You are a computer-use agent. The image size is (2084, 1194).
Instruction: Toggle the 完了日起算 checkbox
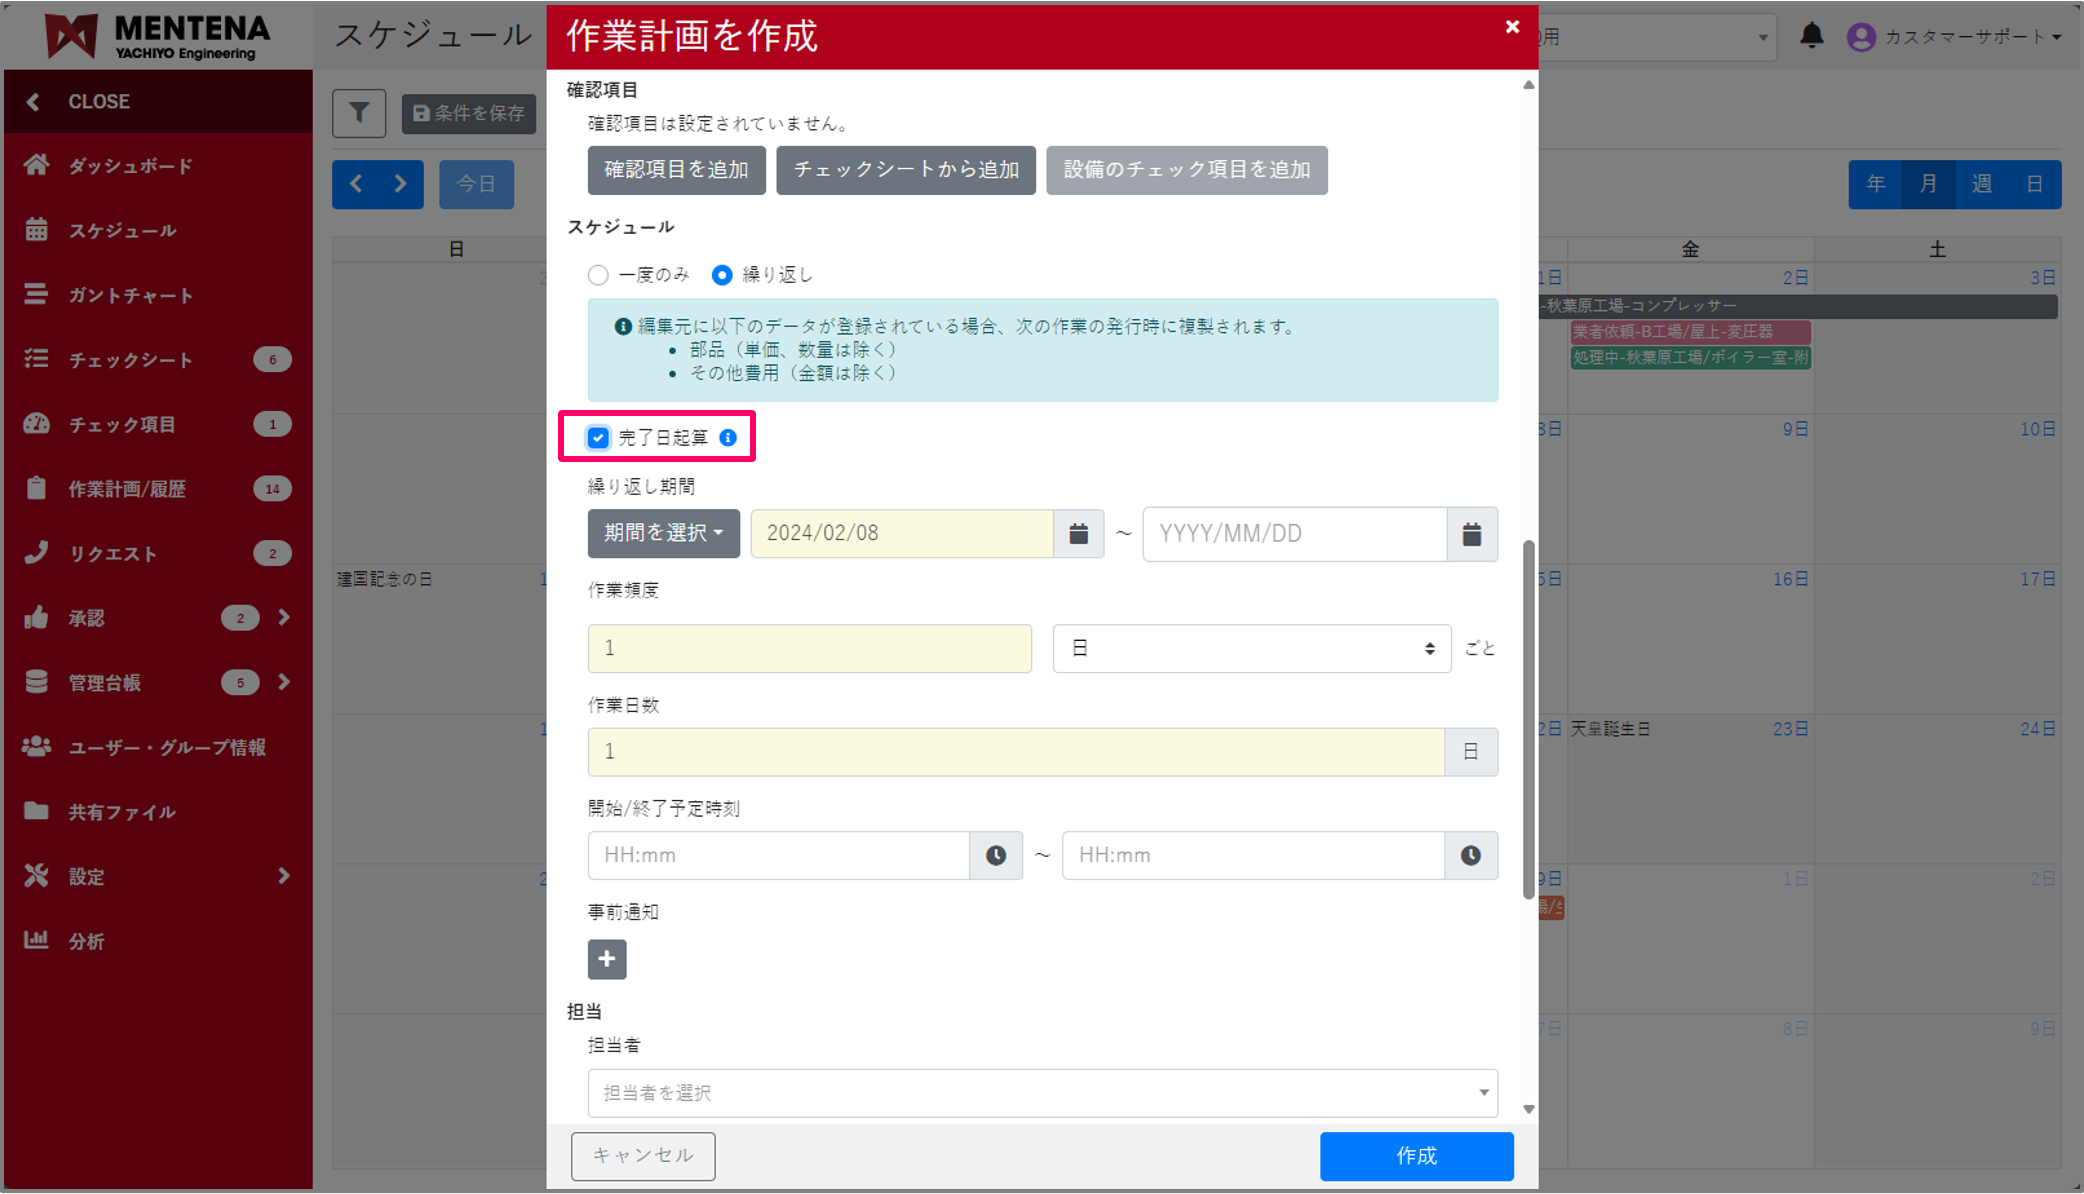tap(598, 437)
